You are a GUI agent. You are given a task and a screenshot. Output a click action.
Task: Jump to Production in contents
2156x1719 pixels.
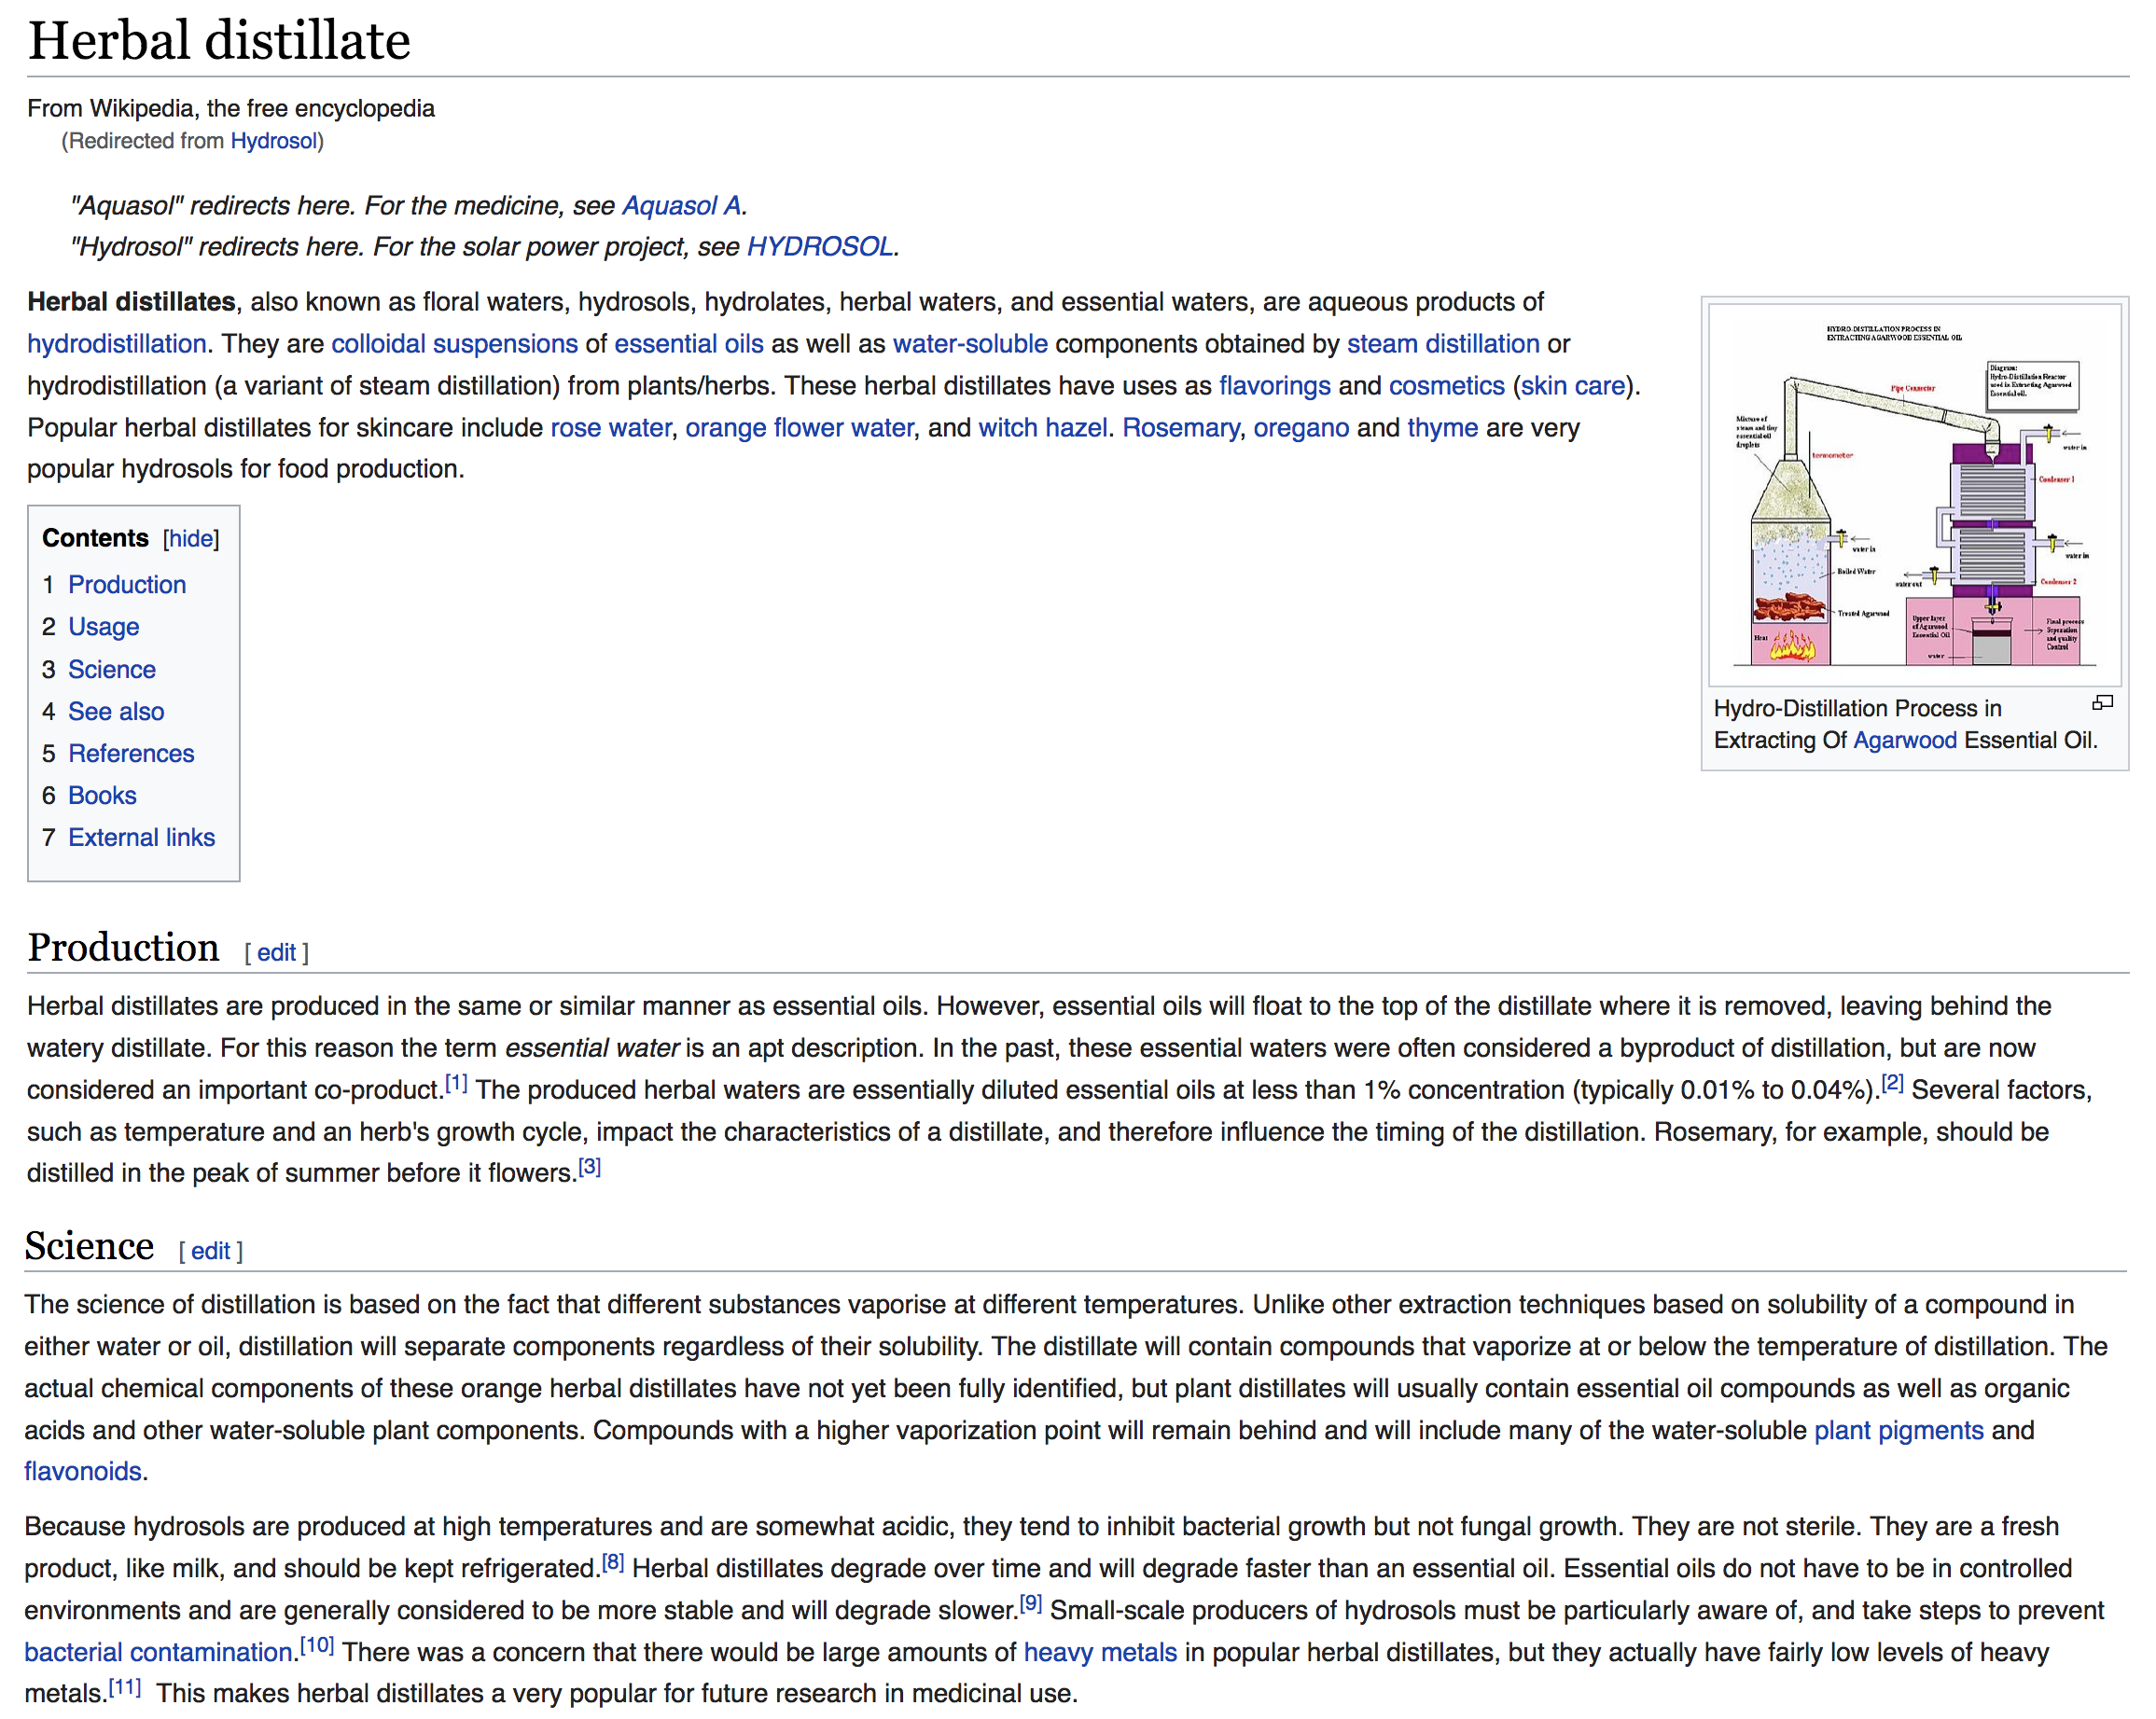tap(127, 585)
